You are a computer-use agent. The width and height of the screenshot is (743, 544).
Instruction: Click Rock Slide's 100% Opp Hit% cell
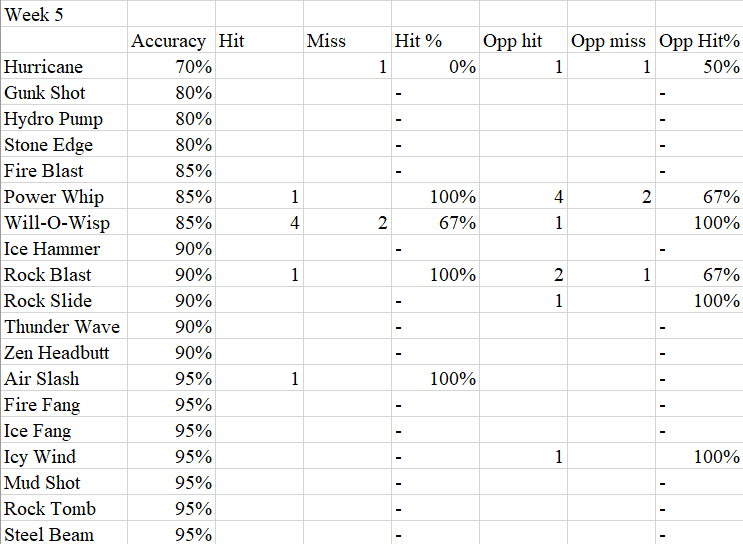(x=699, y=301)
